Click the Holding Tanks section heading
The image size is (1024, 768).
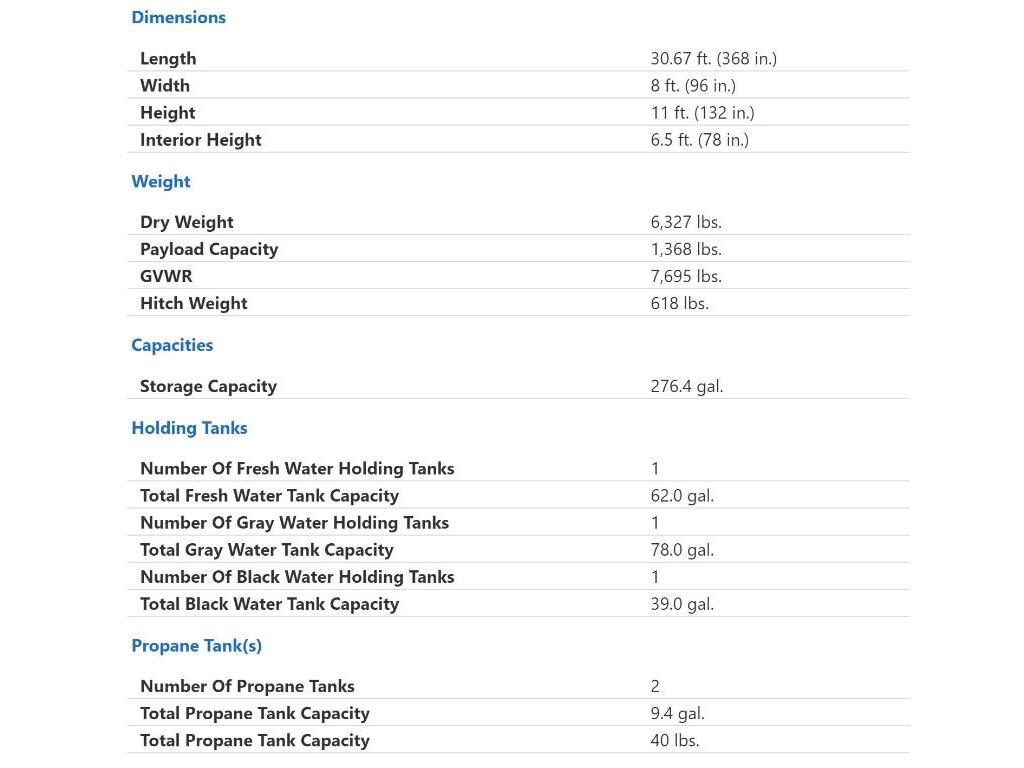(x=189, y=428)
